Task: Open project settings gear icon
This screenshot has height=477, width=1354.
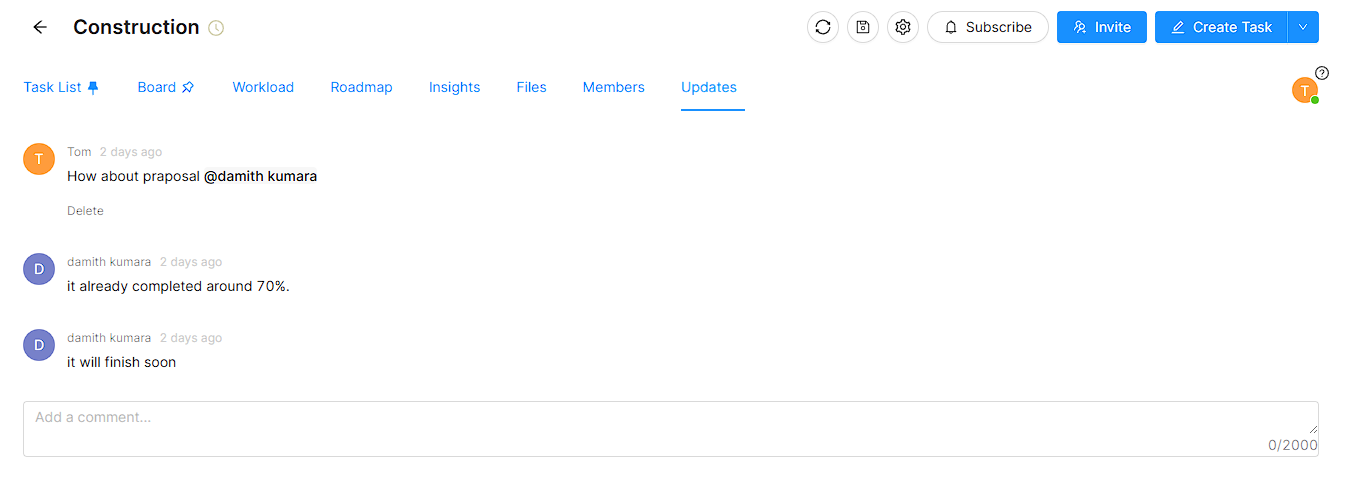Action: [x=903, y=27]
